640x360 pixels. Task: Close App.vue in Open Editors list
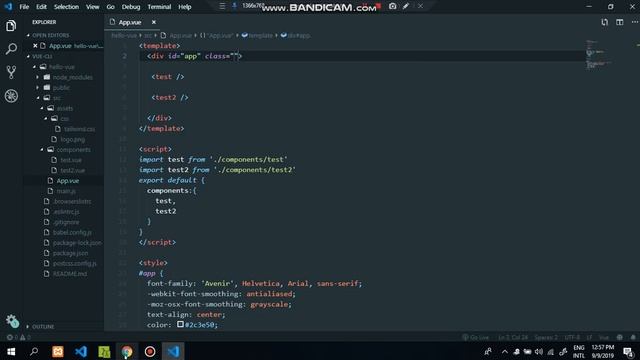click(35, 46)
